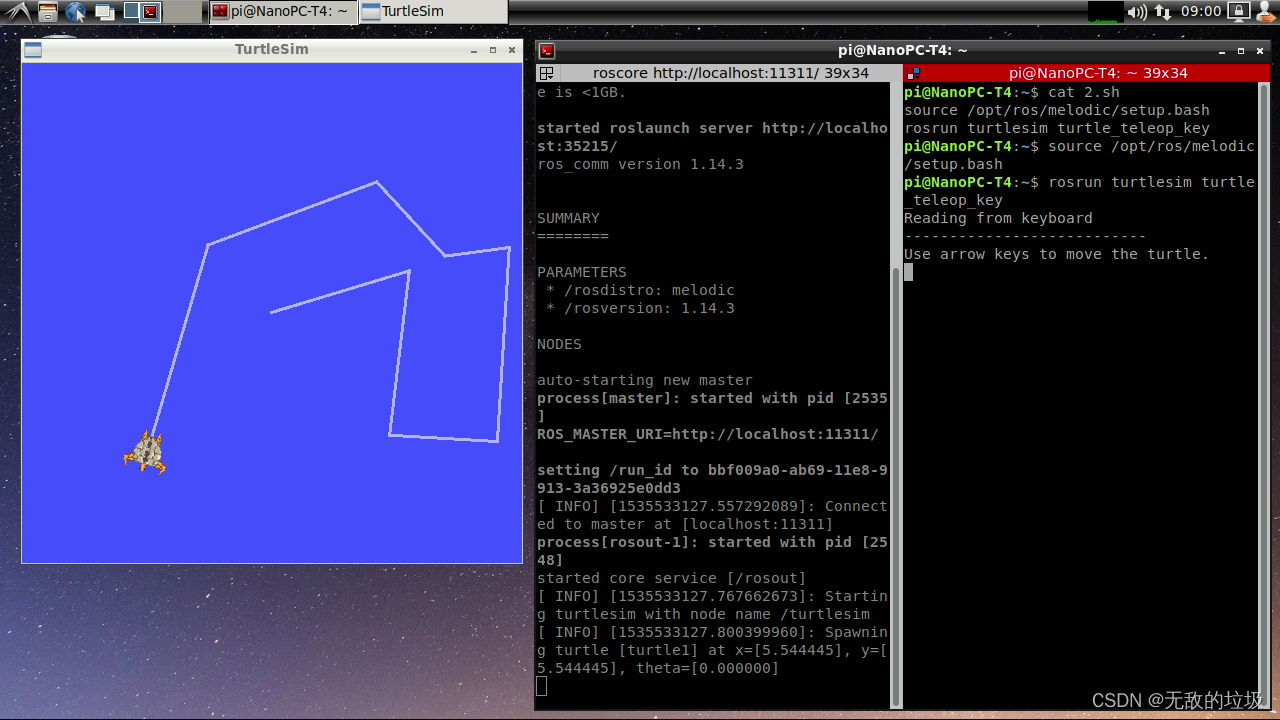This screenshot has width=1280, height=720.
Task: Close the pi@NanoPC-T4 terminal window
Action: point(1260,51)
